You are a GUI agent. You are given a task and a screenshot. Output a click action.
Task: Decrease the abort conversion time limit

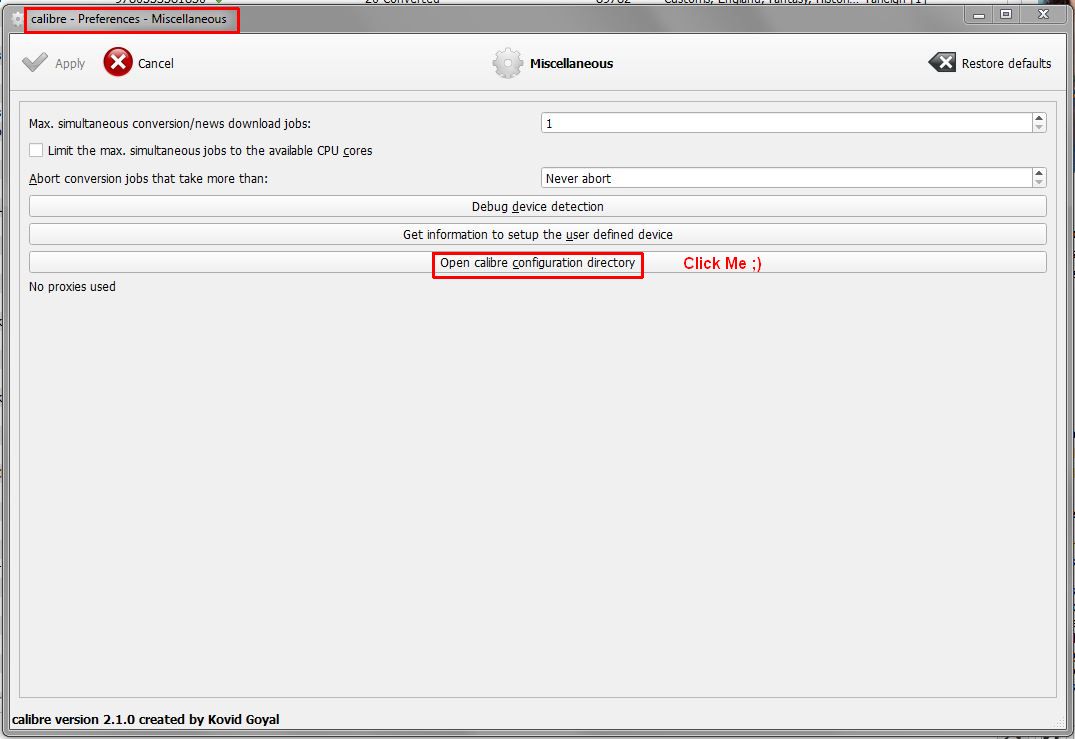[1039, 182]
